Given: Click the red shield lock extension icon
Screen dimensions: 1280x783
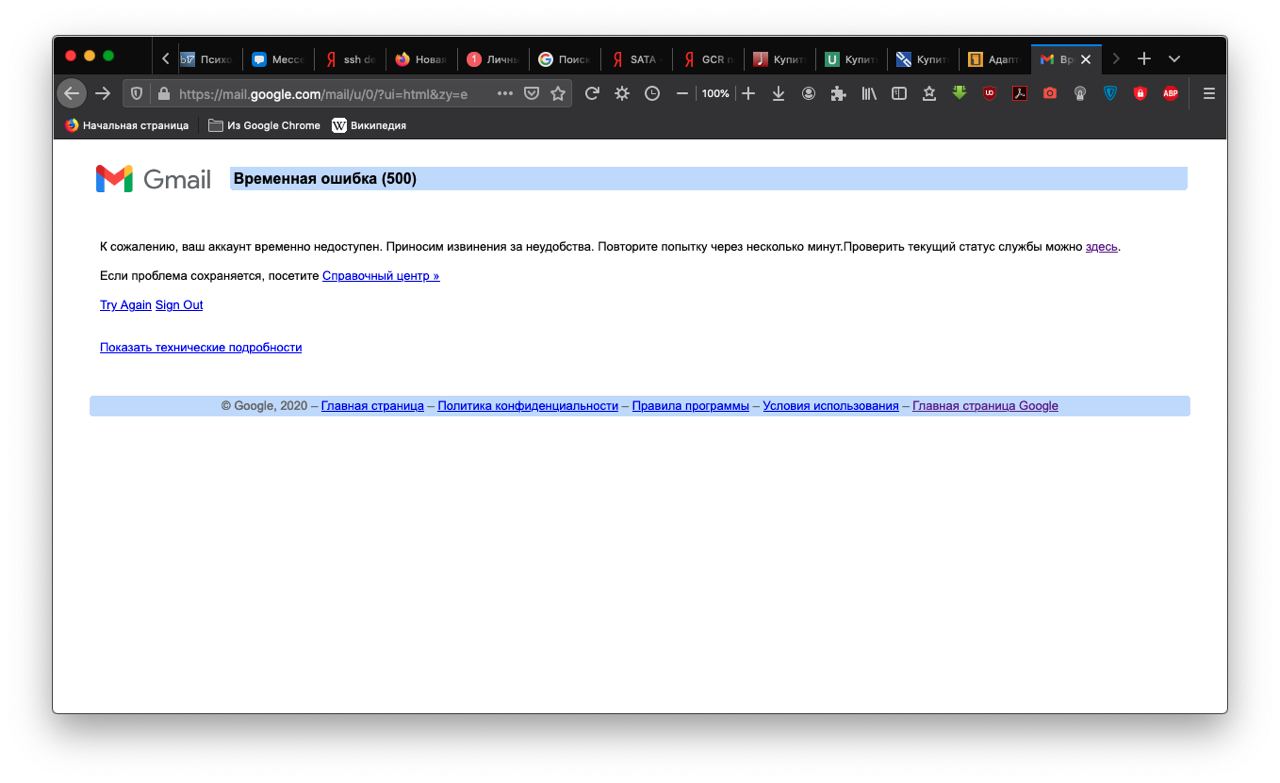Looking at the screenshot, I should pyautogui.click(x=1140, y=93).
